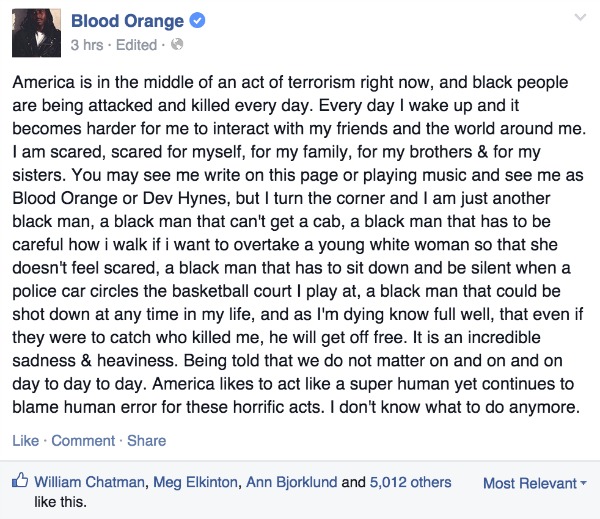View edit history via the Edited label
600x519 pixels.
point(137,45)
